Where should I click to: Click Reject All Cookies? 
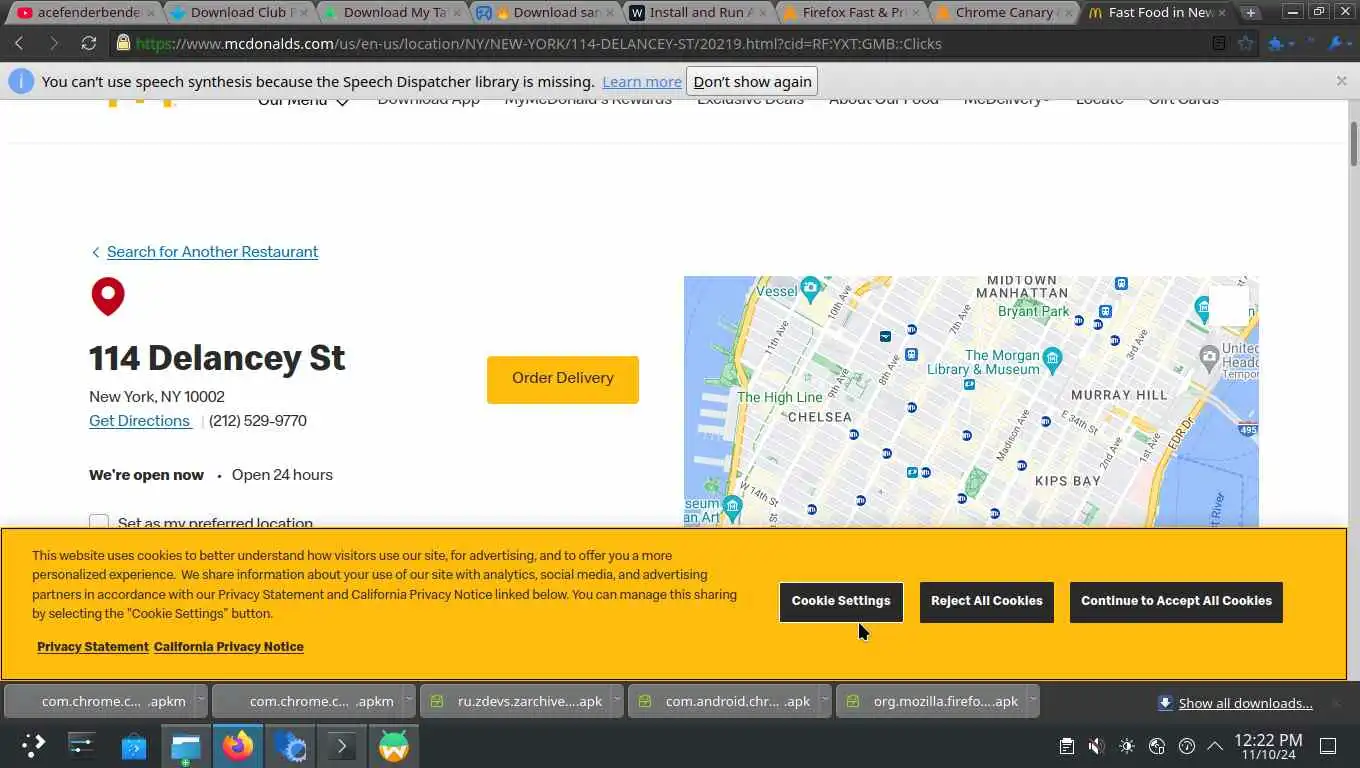point(987,601)
